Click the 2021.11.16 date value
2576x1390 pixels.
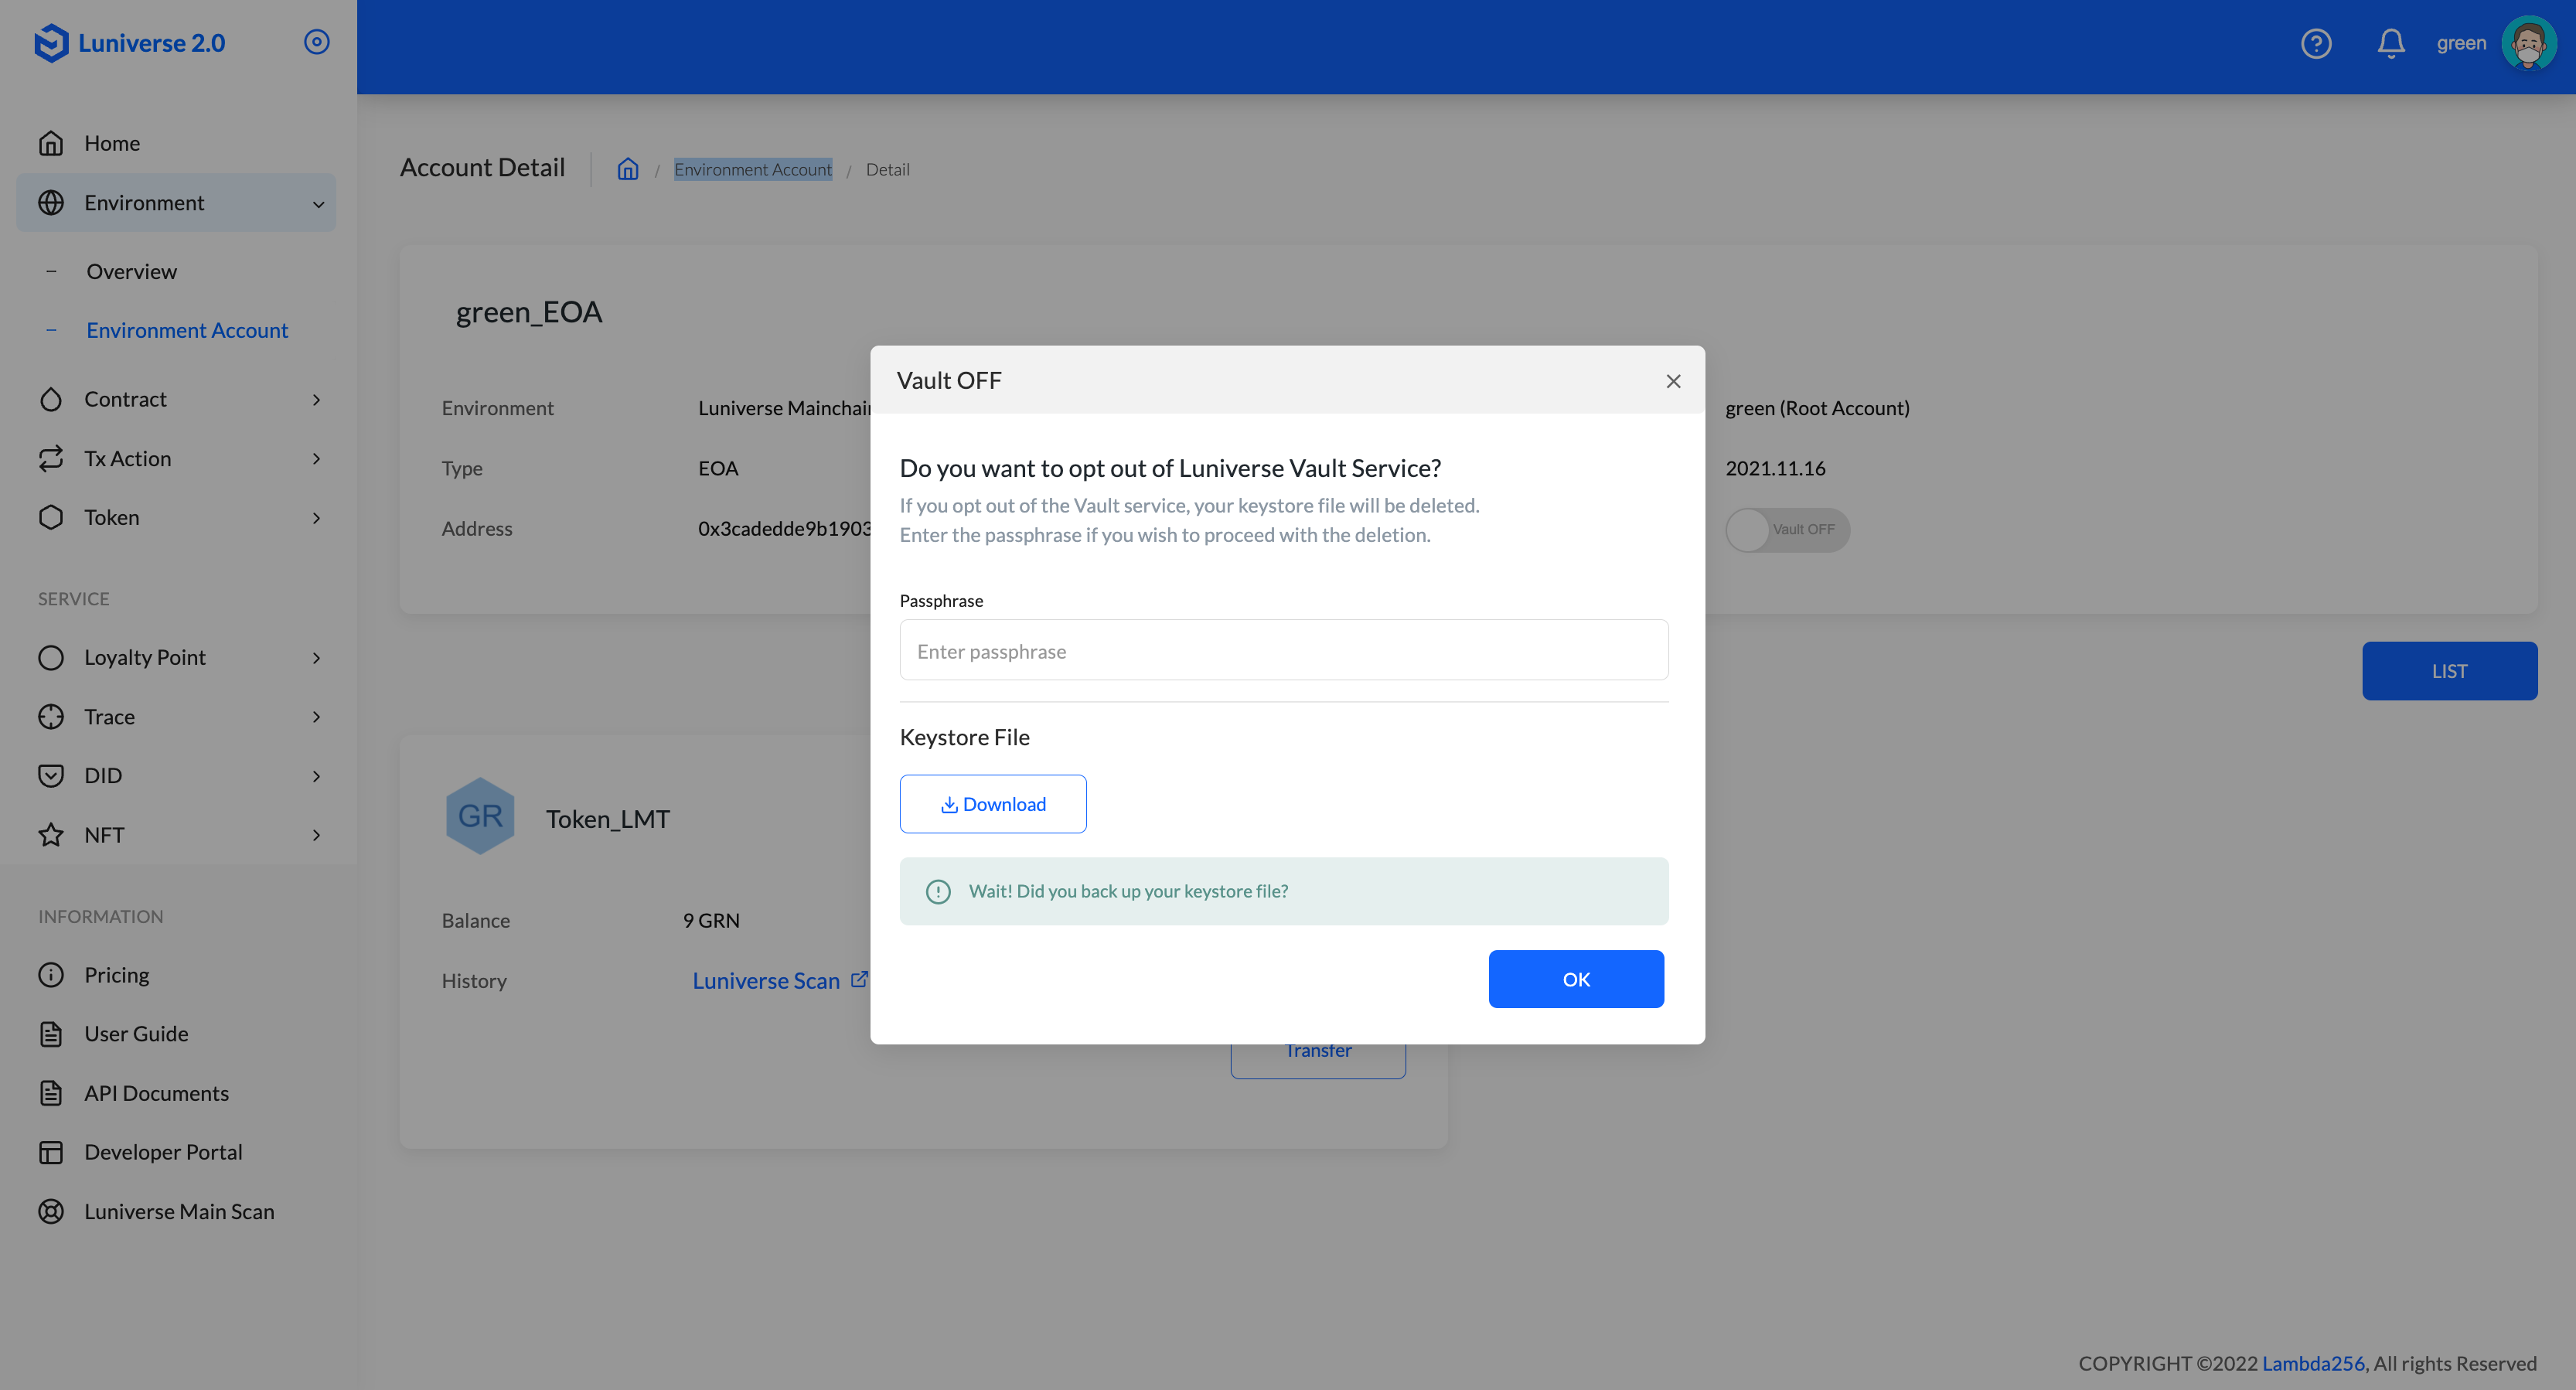click(x=1775, y=467)
